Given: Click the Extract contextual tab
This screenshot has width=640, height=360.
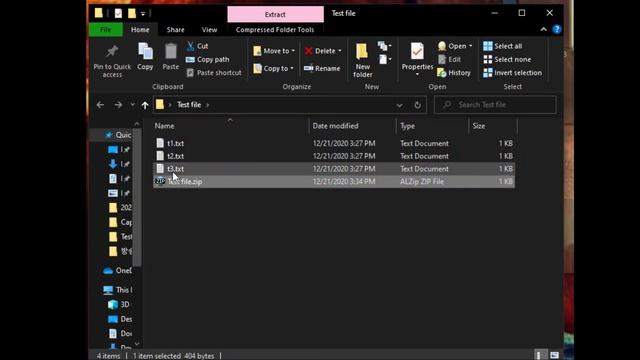Looking at the screenshot, I should coord(276,15).
